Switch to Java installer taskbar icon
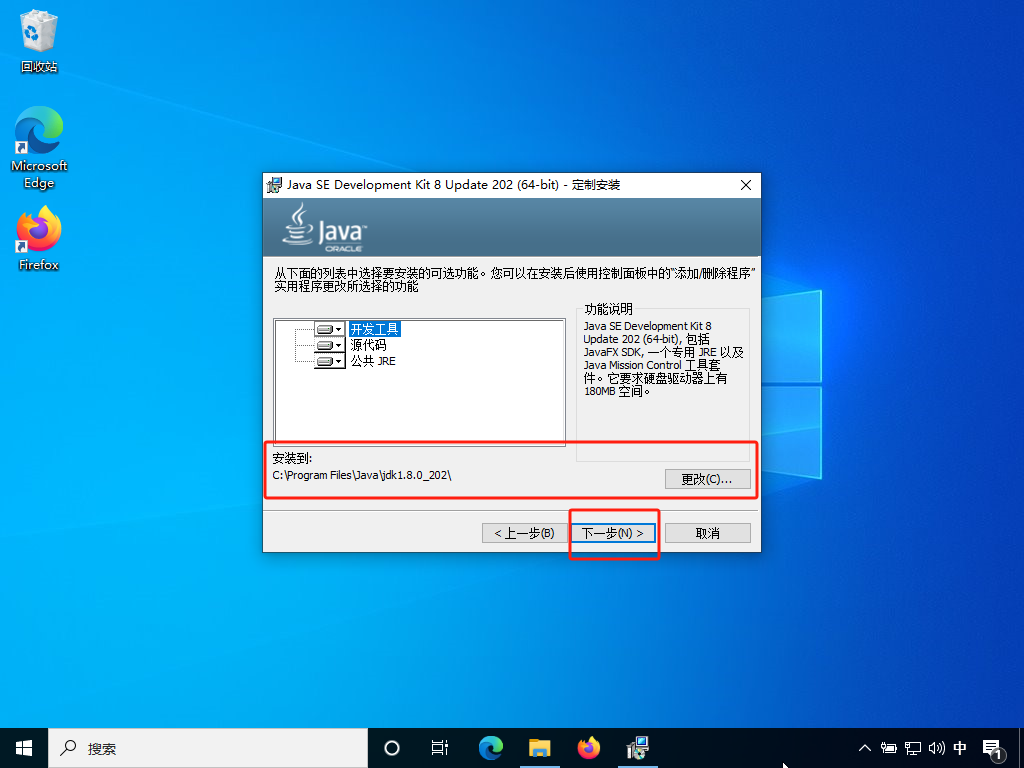The image size is (1024, 768). click(x=637, y=748)
